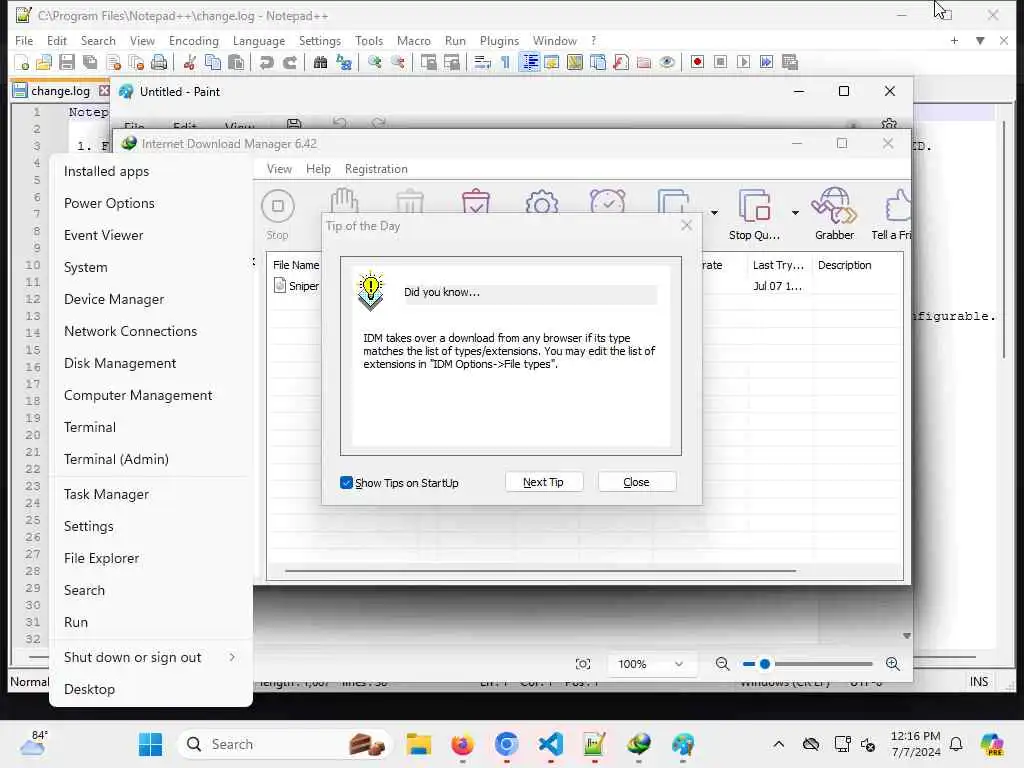
Task: Click Zoom In icon in Notepad++ toolbar
Action: click(x=375, y=63)
